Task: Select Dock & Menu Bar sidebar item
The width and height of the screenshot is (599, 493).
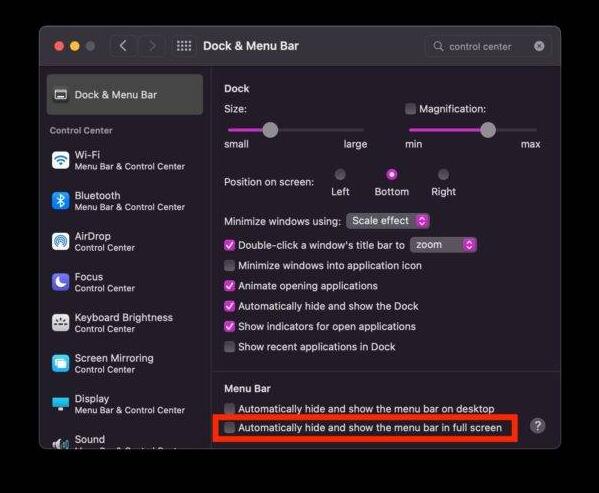Action: point(125,94)
